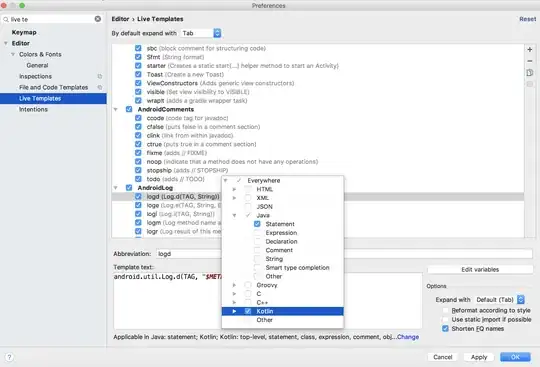
Task: Click the Apply button
Action: click(479, 357)
